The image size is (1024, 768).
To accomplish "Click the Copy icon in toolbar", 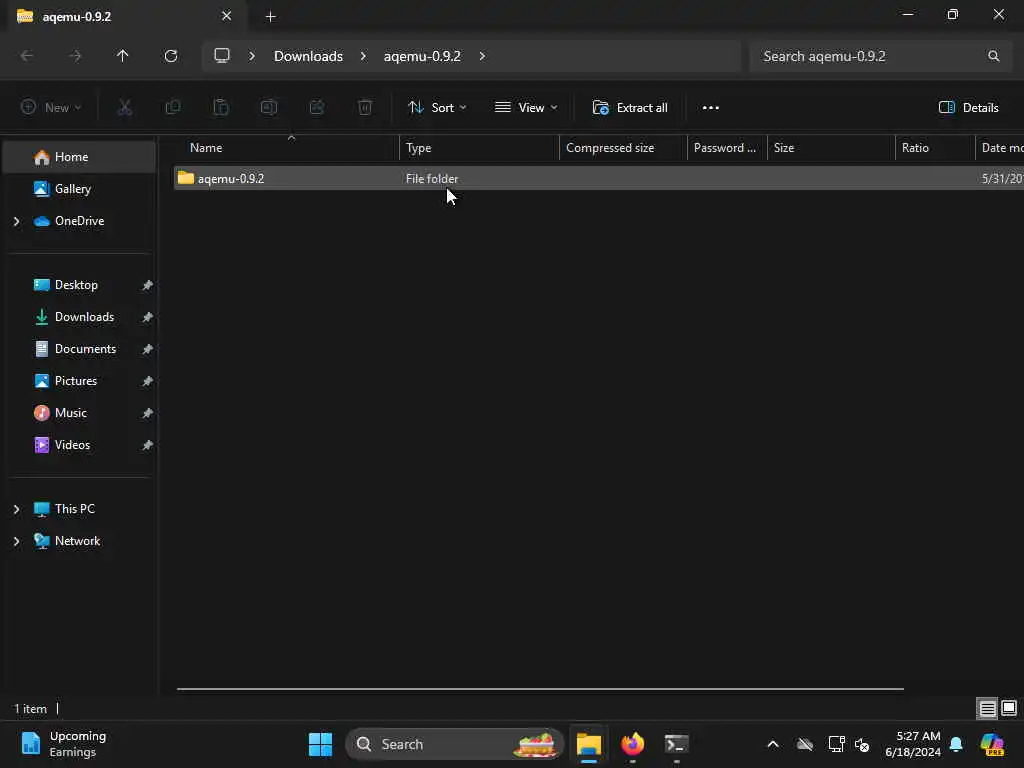I will point(173,108).
